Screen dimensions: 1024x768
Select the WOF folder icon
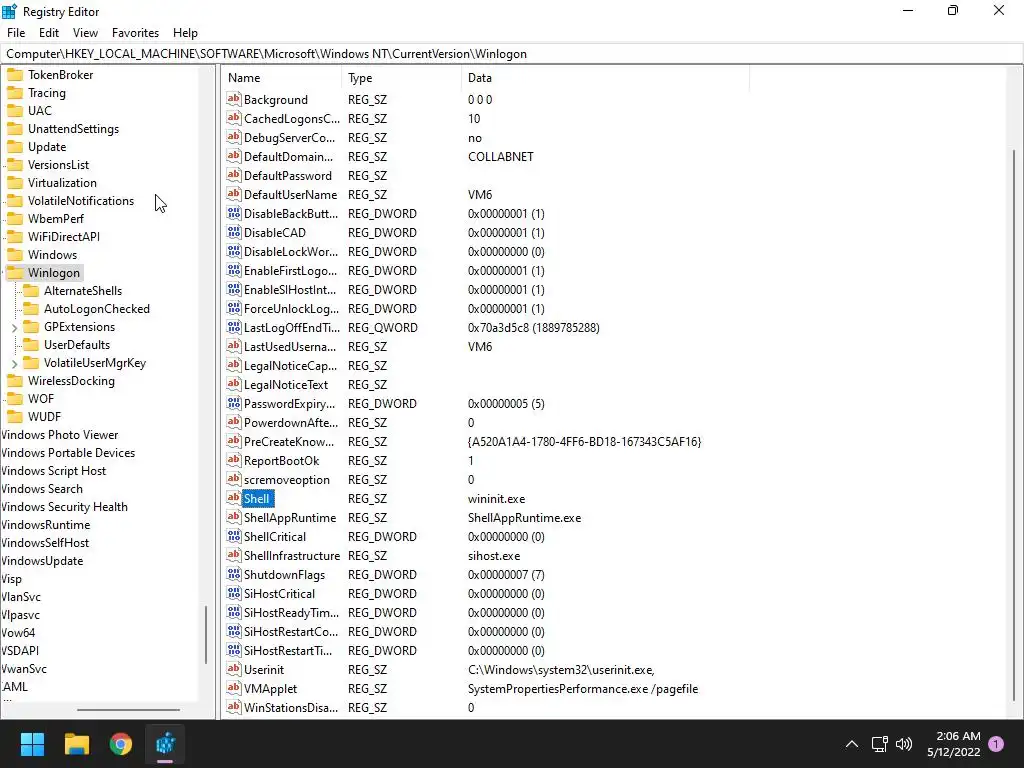coord(15,398)
